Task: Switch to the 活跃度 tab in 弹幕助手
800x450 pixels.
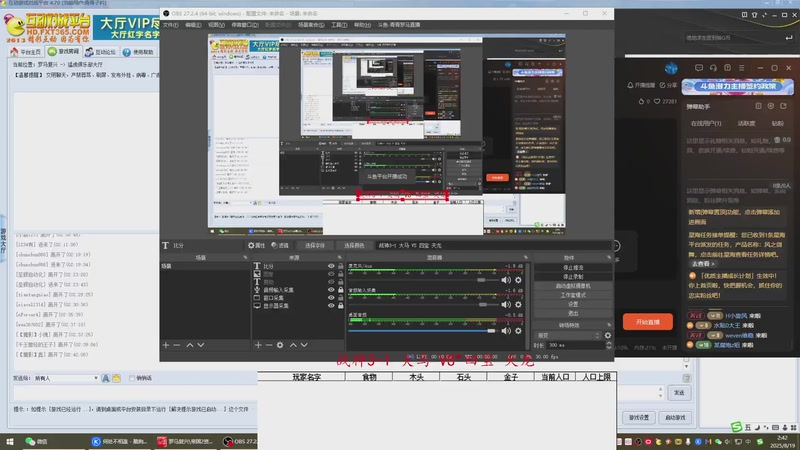Action: tap(746, 123)
